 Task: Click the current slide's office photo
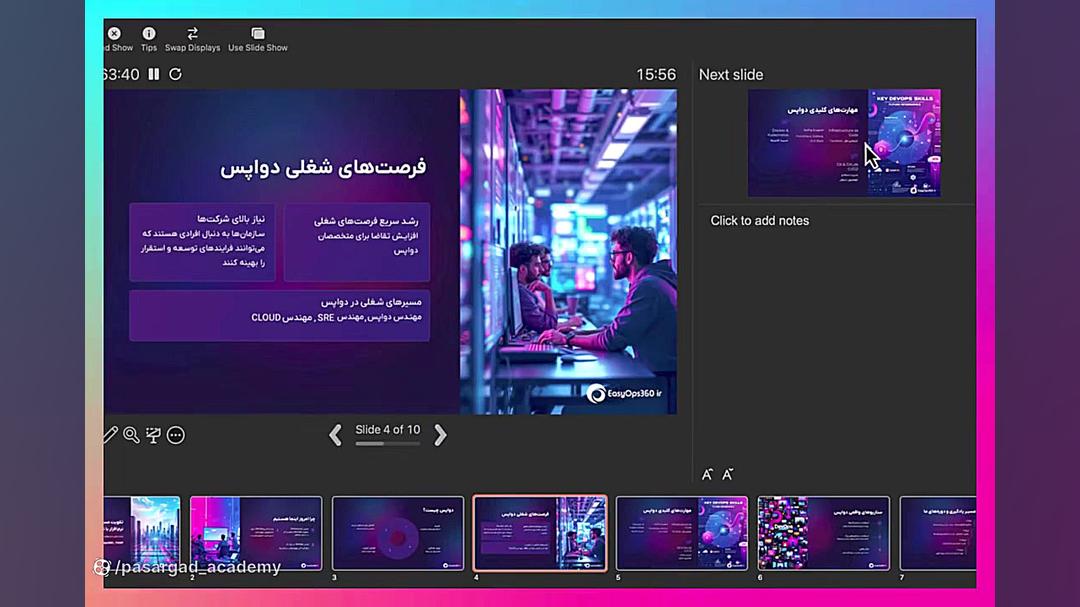point(568,251)
